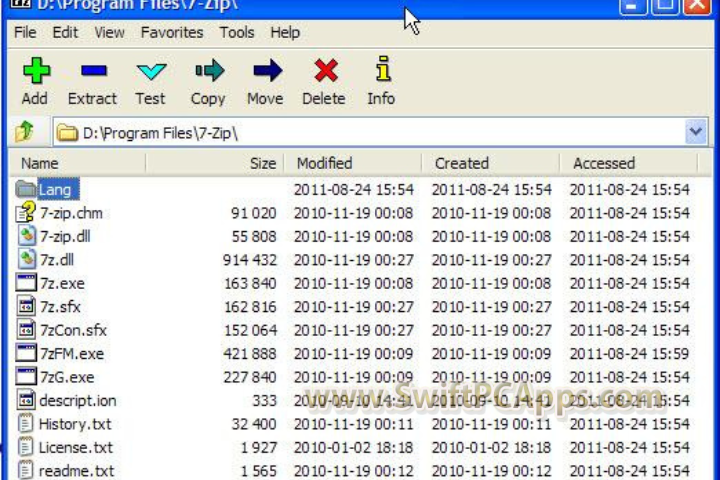The height and width of the screenshot is (480, 720).
Task: Click the 7z.sfx file icon
Action: click(26, 306)
